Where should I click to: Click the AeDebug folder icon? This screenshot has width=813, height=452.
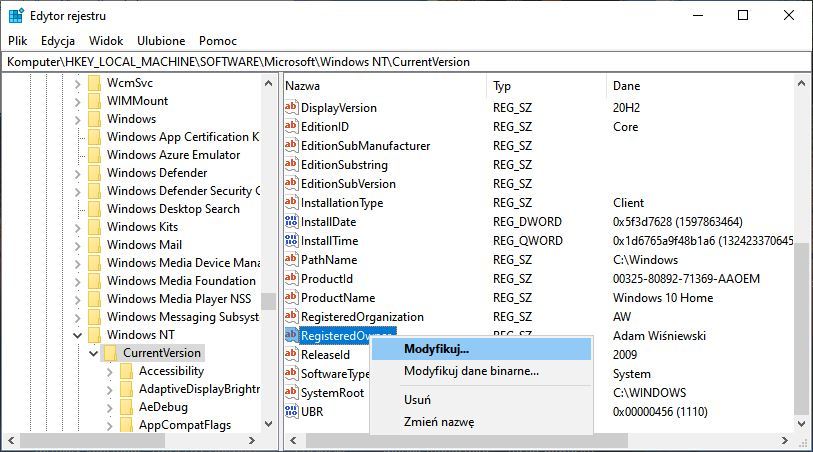(x=127, y=407)
